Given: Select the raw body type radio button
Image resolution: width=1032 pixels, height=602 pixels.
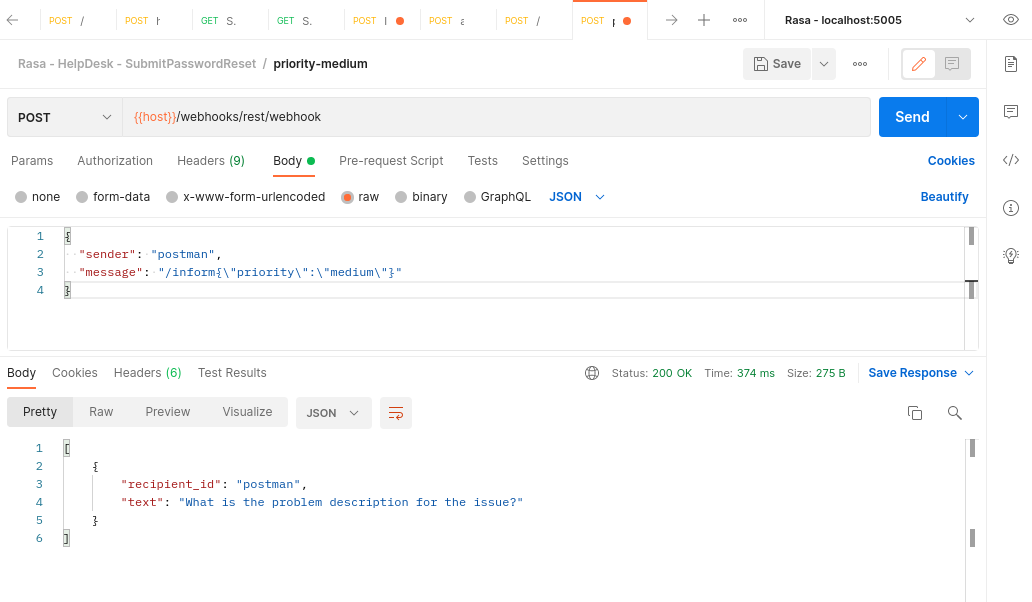Looking at the screenshot, I should point(348,197).
